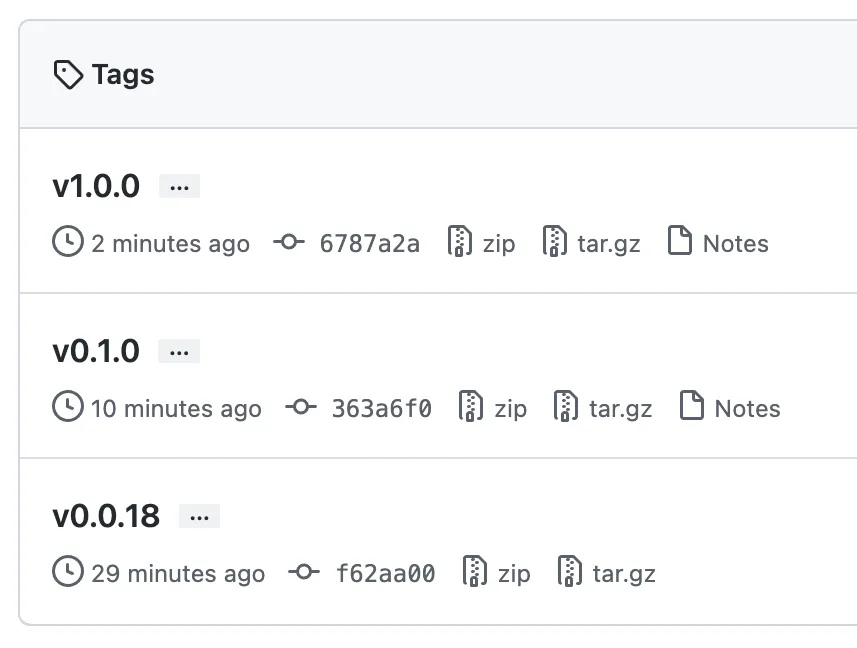Screen dimensions: 857x648
Task: Download the v0.0.18 zip archive
Action: [x=513, y=573]
